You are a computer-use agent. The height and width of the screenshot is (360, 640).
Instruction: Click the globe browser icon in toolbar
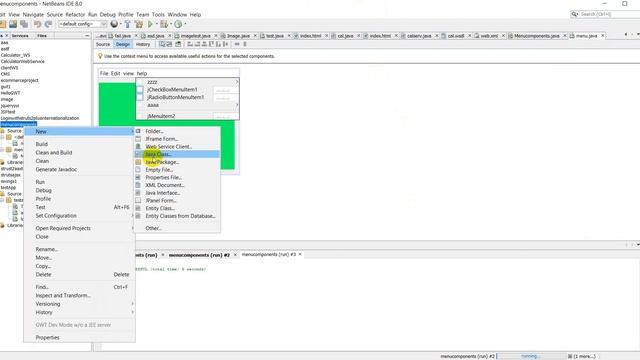pyautogui.click(x=114, y=24)
